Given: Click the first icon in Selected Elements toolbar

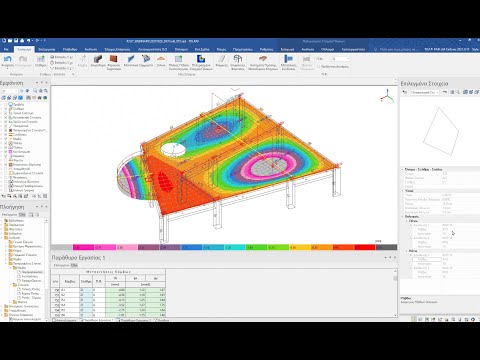Looking at the screenshot, I should [405, 92].
